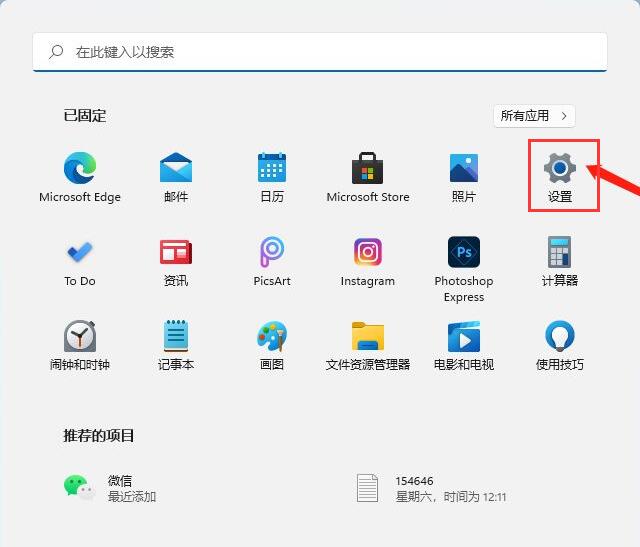640x547 pixels.
Task: Open Photoshop Express
Action: coord(464,269)
